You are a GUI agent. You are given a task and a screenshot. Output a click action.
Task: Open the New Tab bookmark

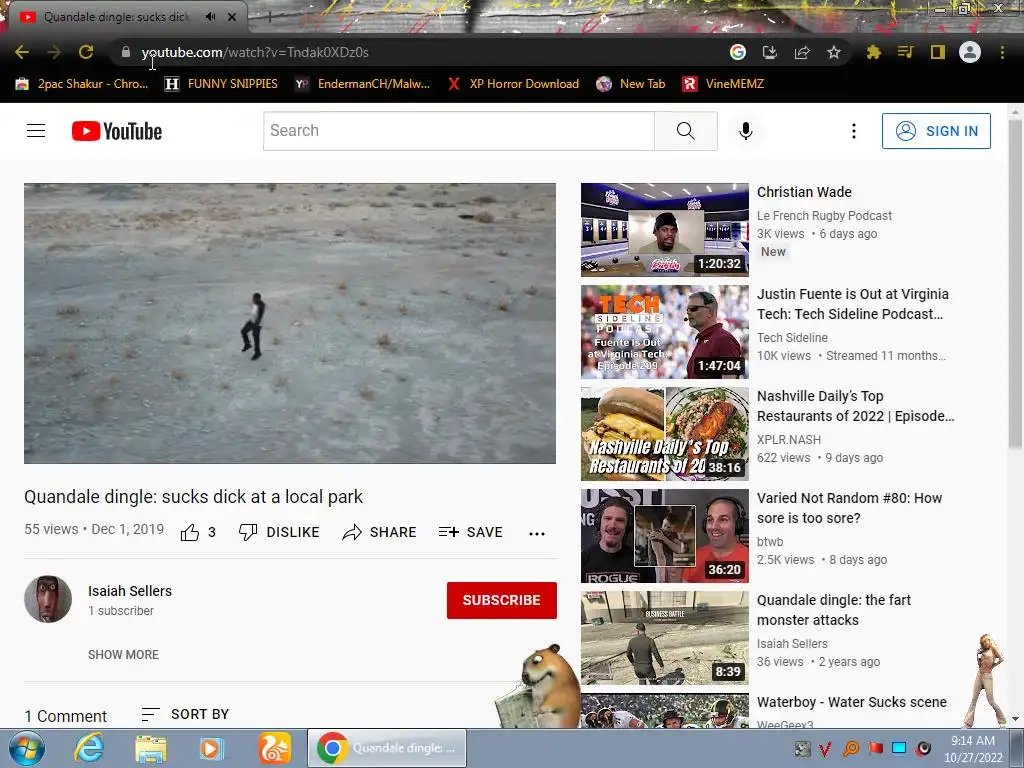pyautogui.click(x=631, y=84)
